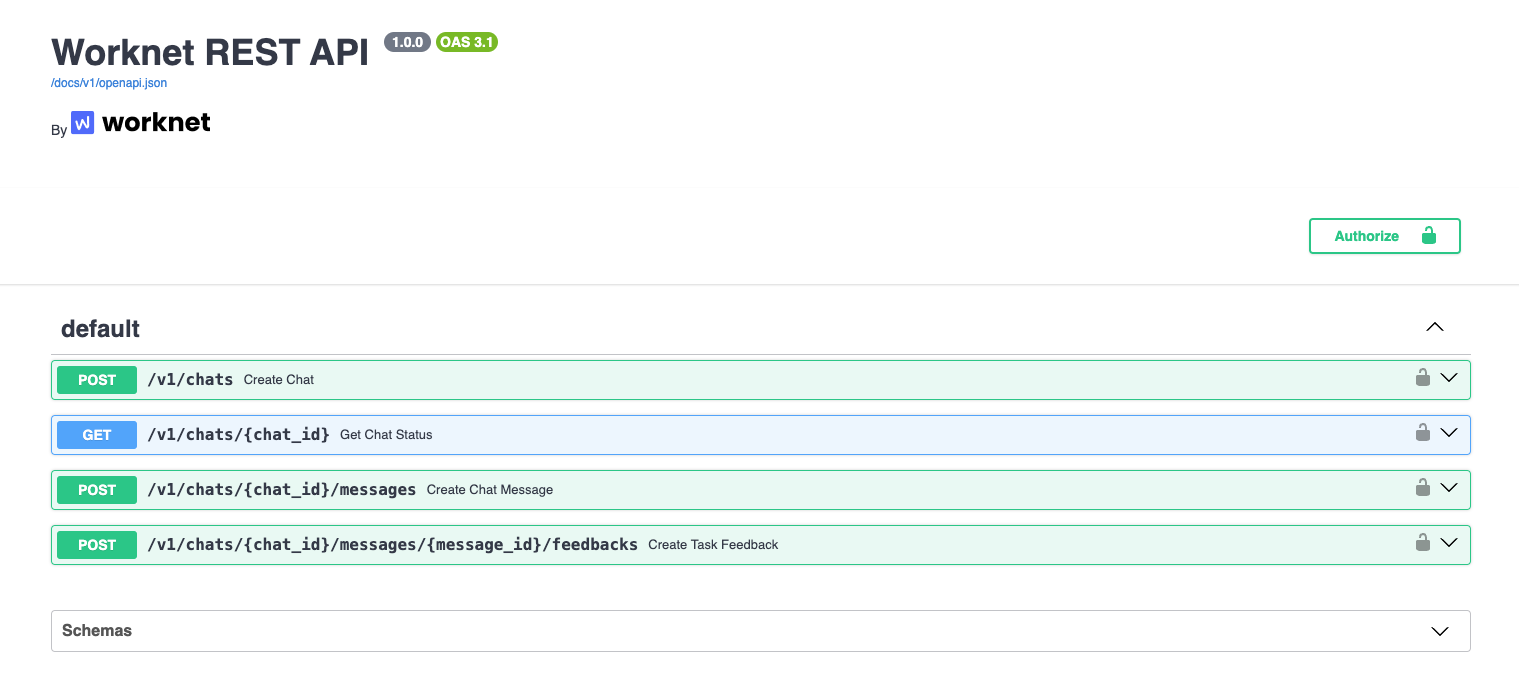The height and width of the screenshot is (688, 1519).
Task: Click the Worknet logo icon
Action: point(83,123)
